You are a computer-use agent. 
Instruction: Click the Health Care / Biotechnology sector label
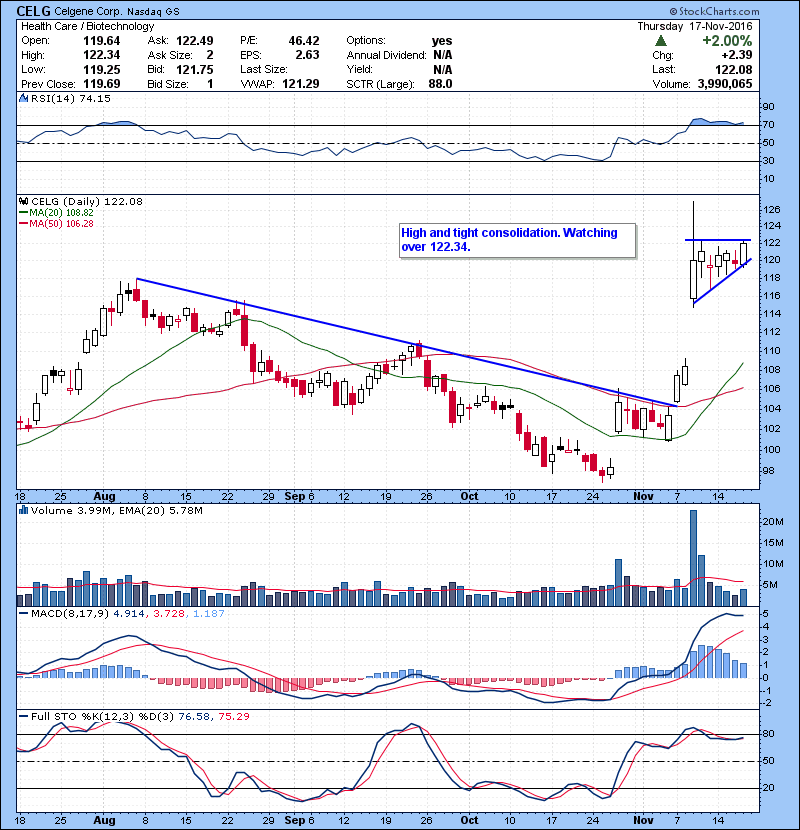pyautogui.click(x=87, y=26)
